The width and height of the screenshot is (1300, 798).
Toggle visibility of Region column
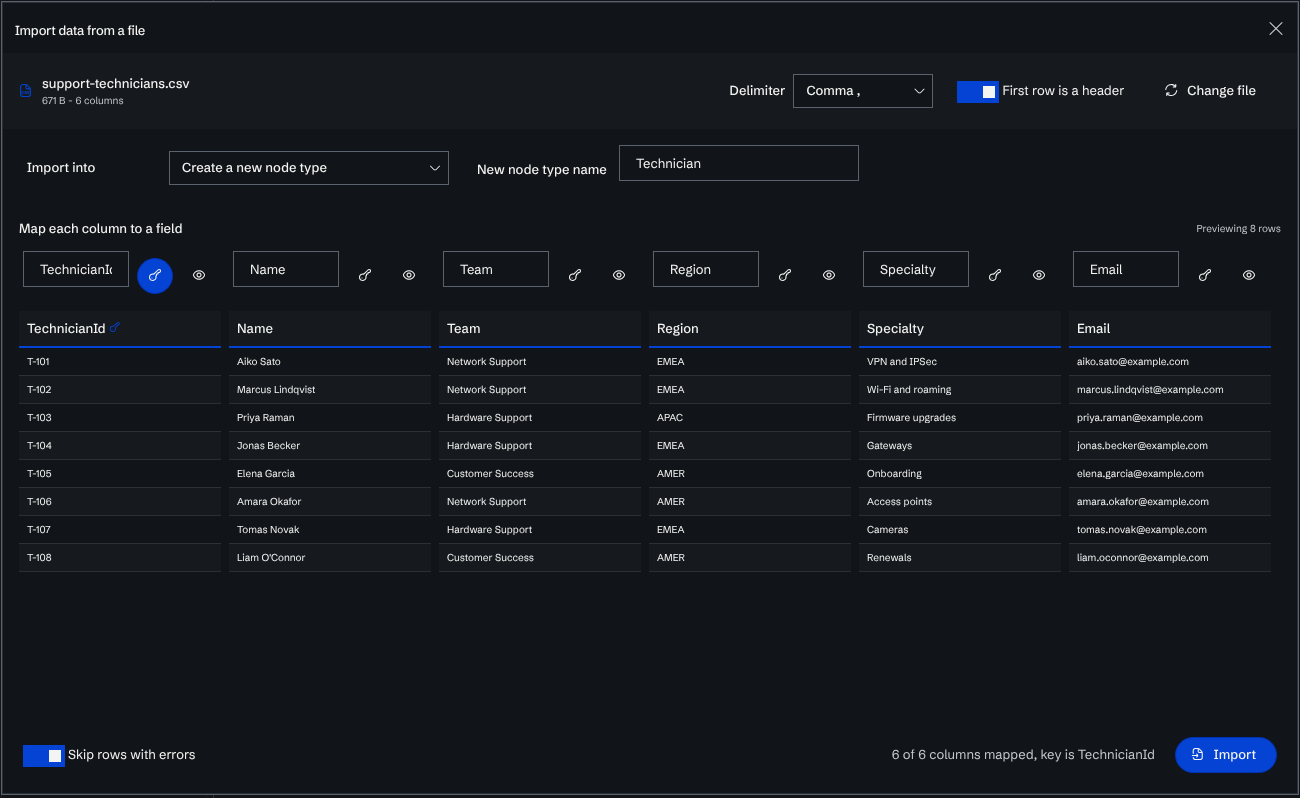click(x=829, y=275)
